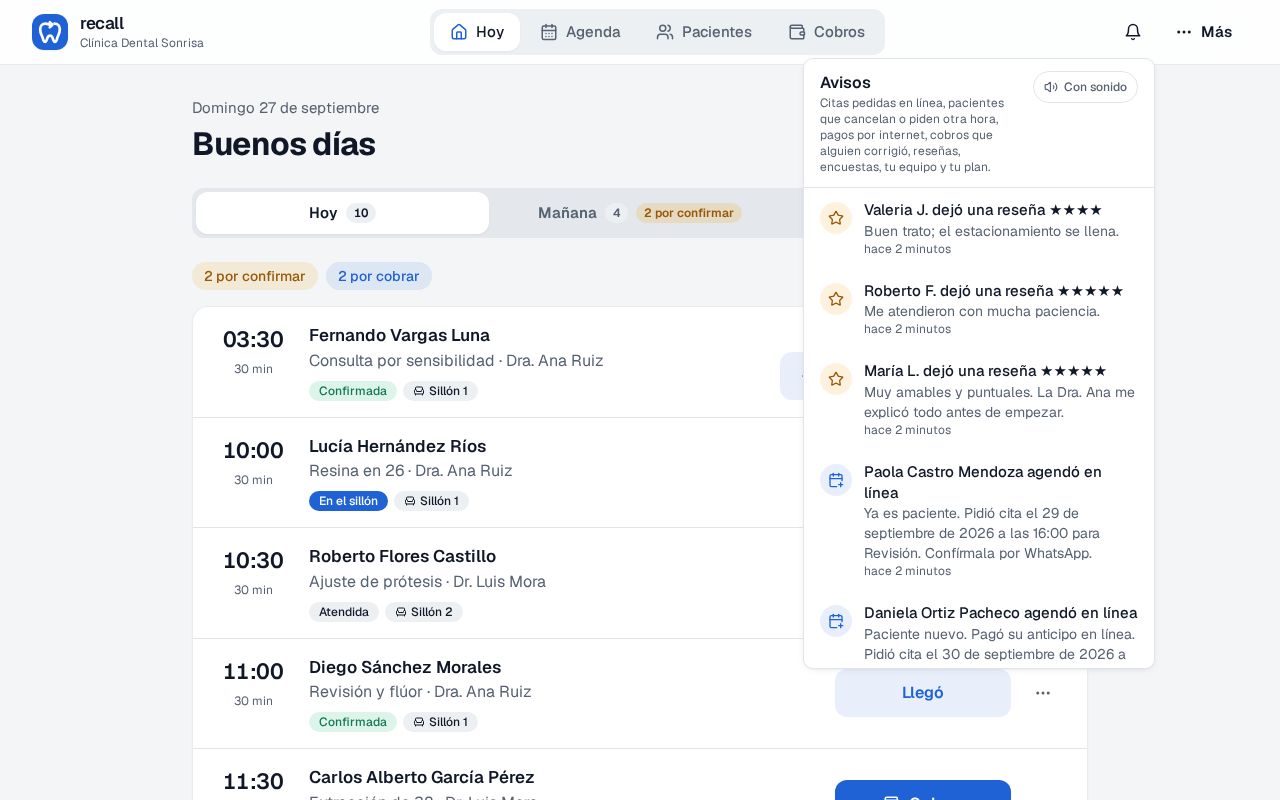
Task: Click the star icon on Valeria J.'s review
Action: [836, 218]
